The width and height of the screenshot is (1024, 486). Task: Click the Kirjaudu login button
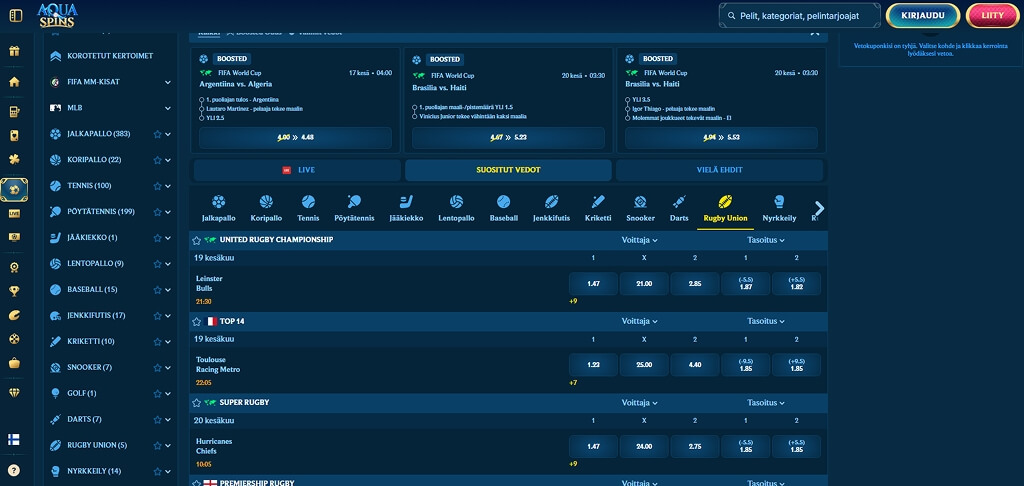click(x=923, y=16)
